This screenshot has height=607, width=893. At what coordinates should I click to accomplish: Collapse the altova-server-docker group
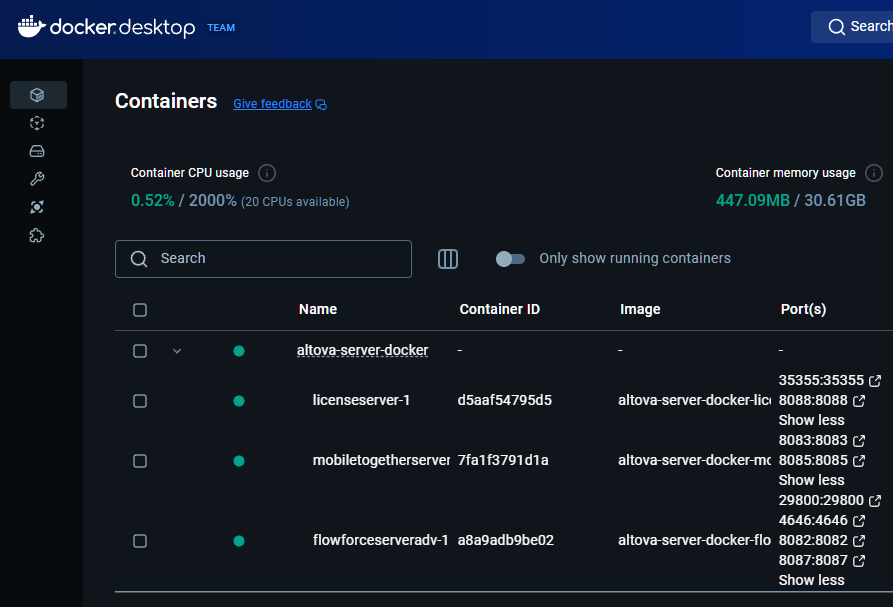176,350
